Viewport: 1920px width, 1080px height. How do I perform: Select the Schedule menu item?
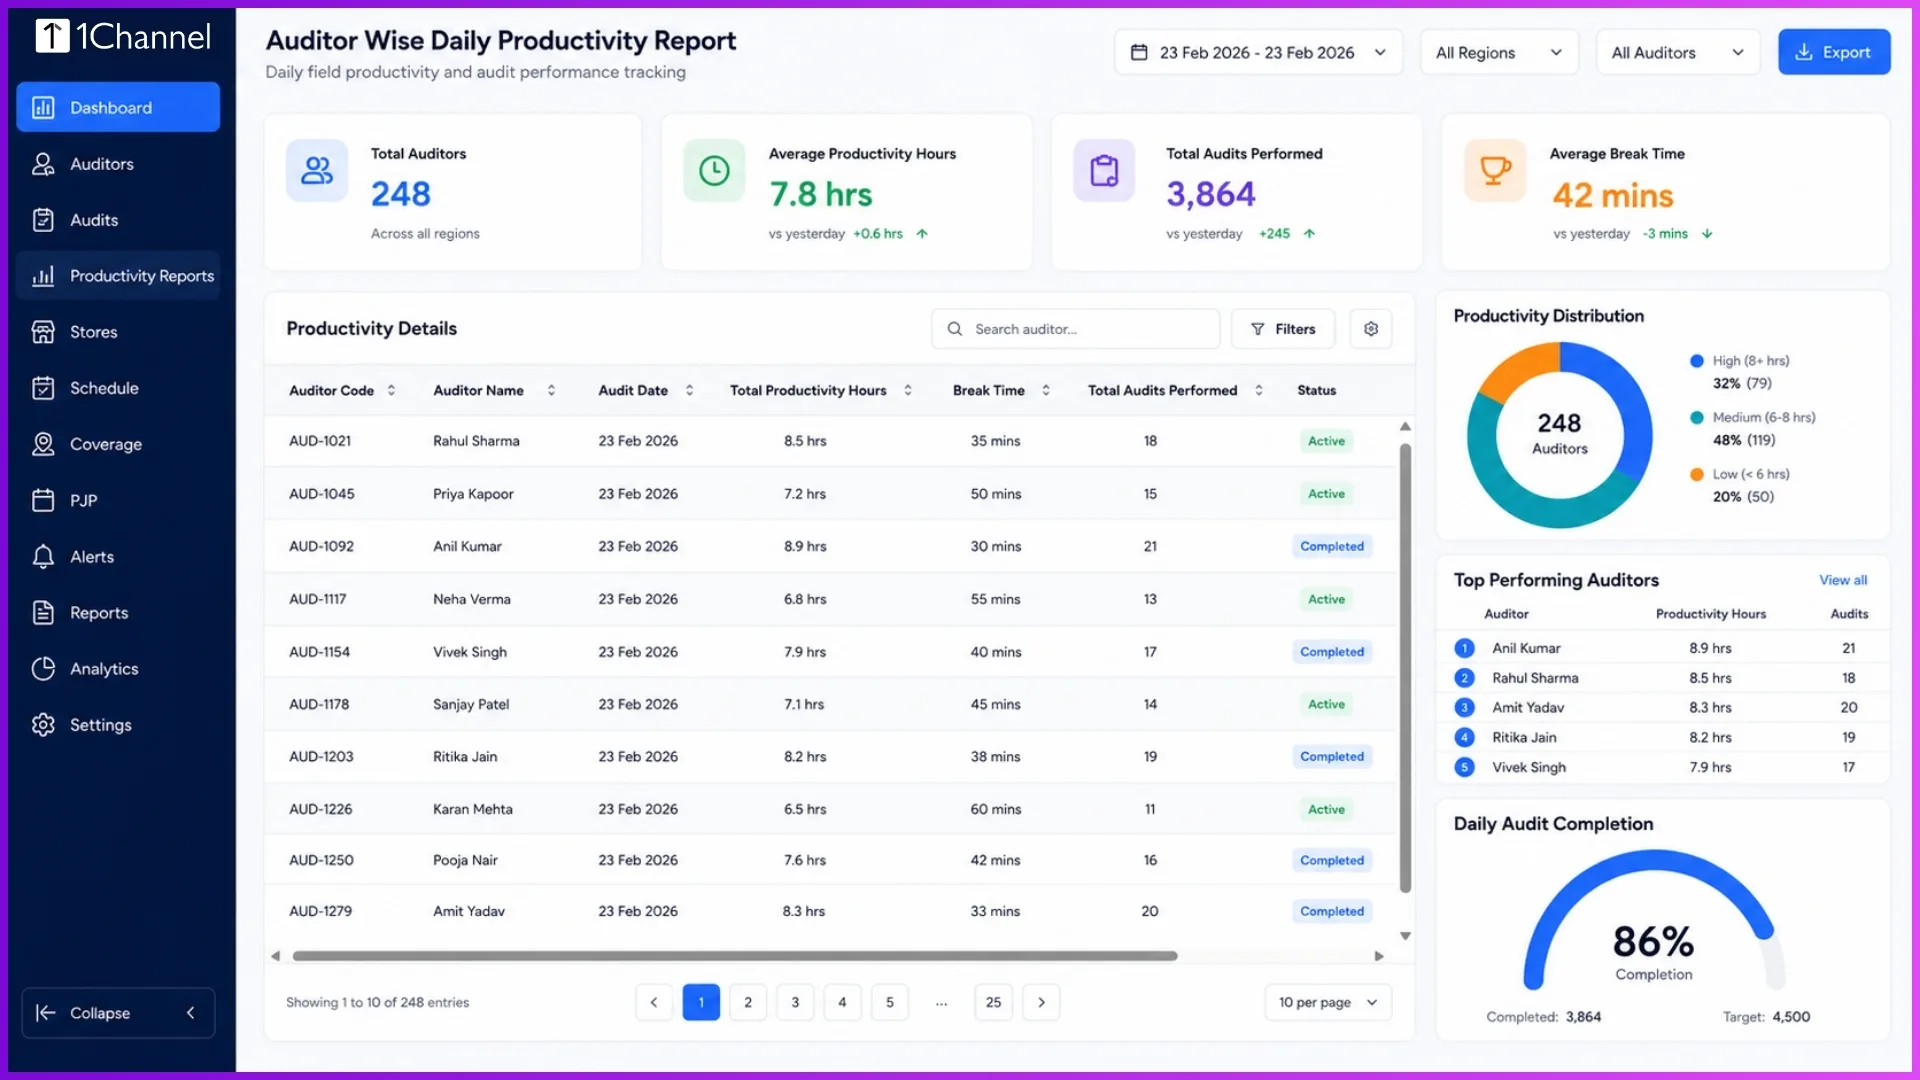(x=118, y=388)
